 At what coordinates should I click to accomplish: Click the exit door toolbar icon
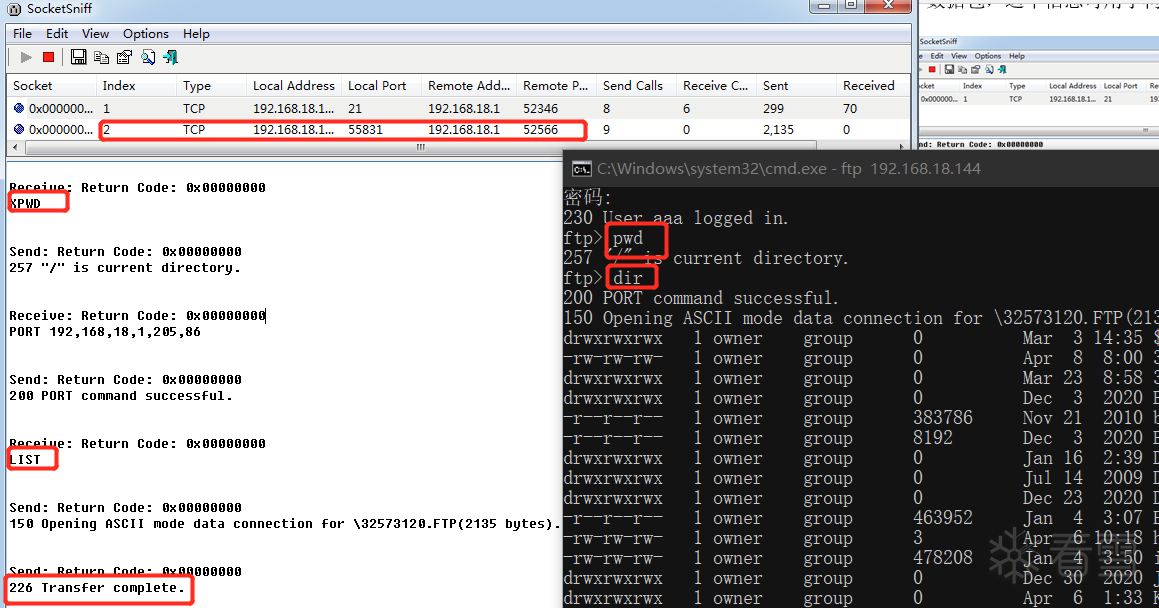171,57
